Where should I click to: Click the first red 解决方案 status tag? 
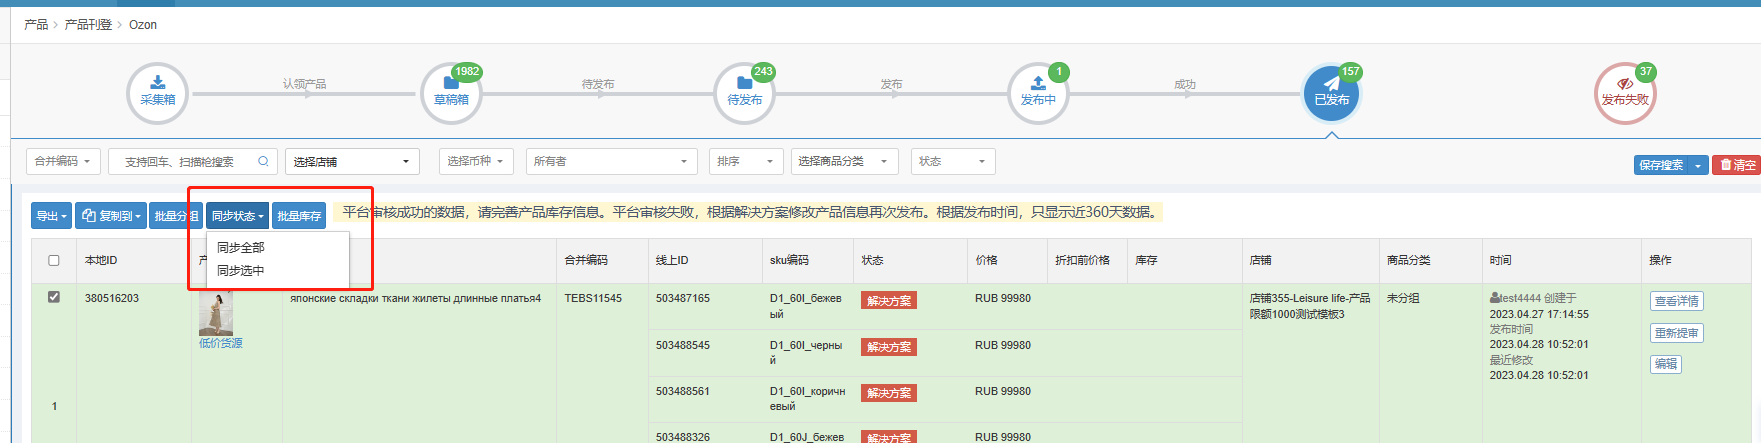(888, 301)
